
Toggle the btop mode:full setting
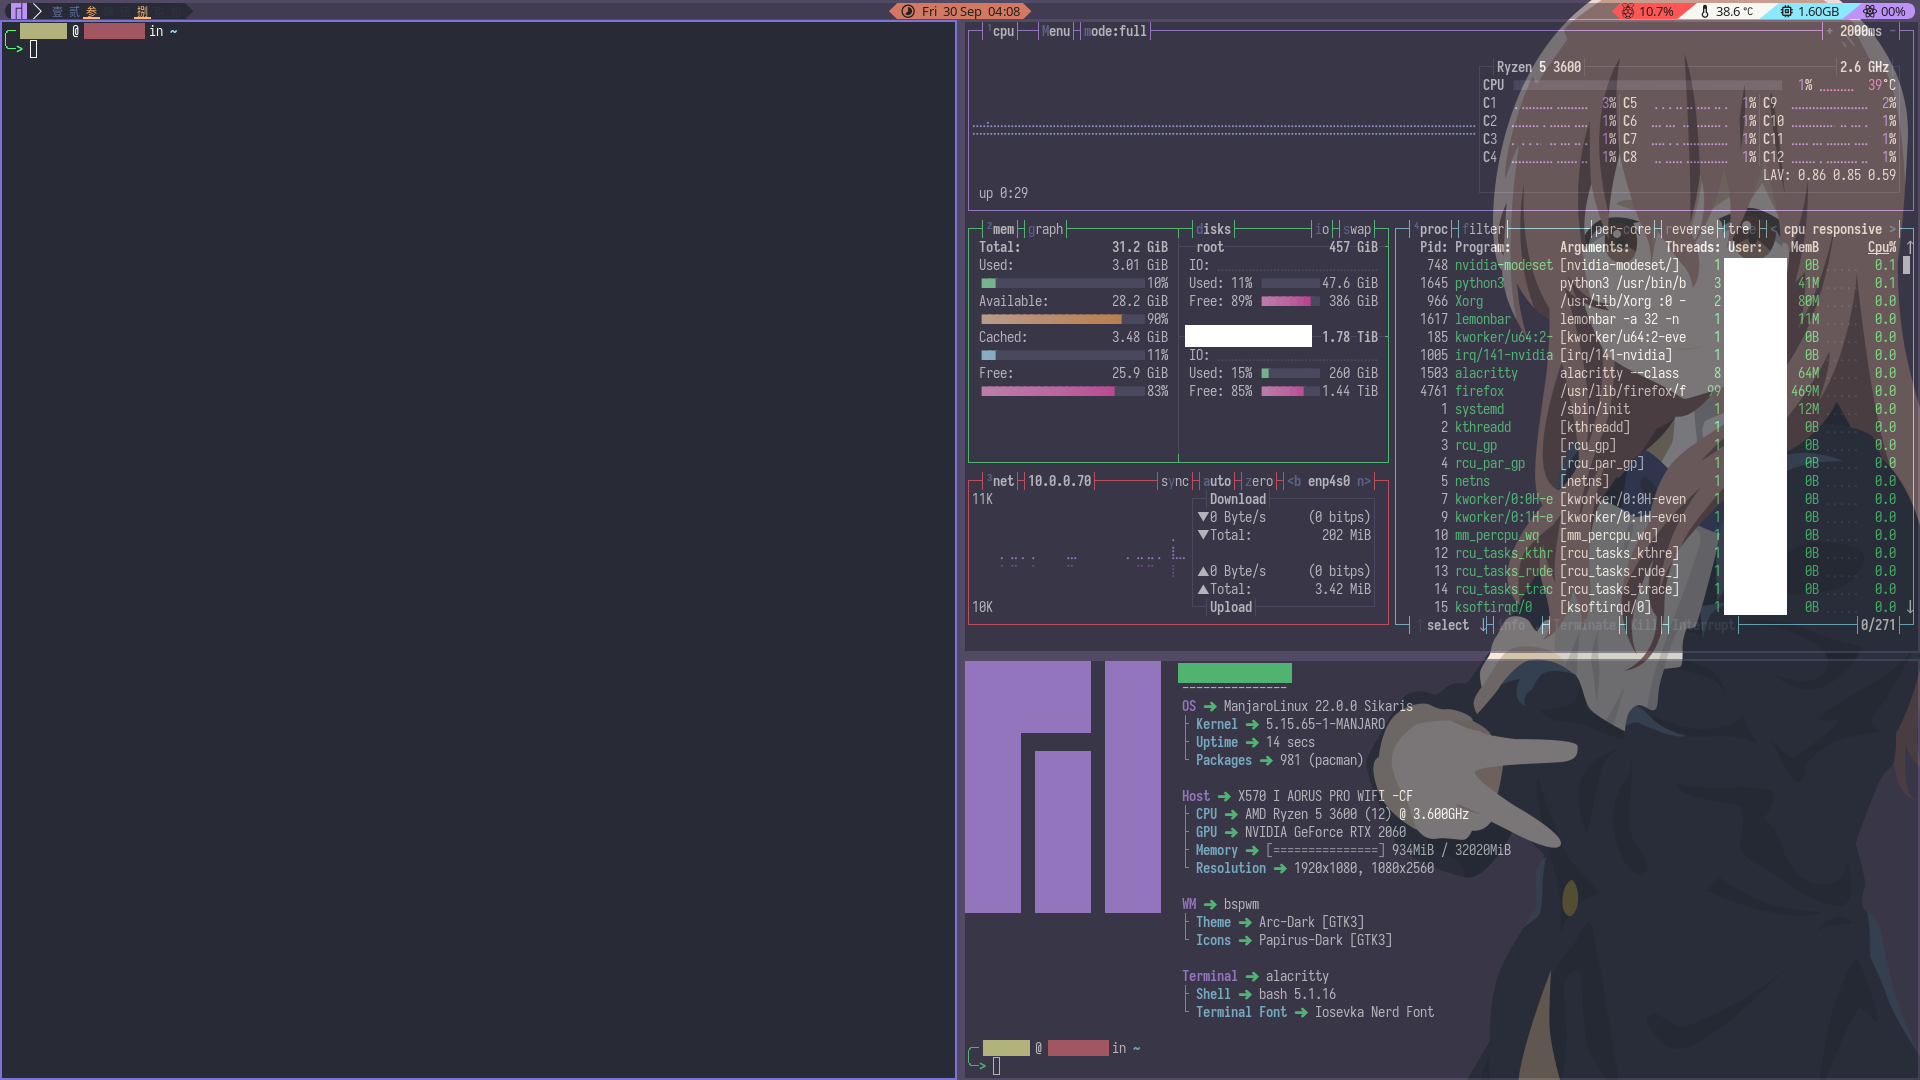pyautogui.click(x=1116, y=31)
